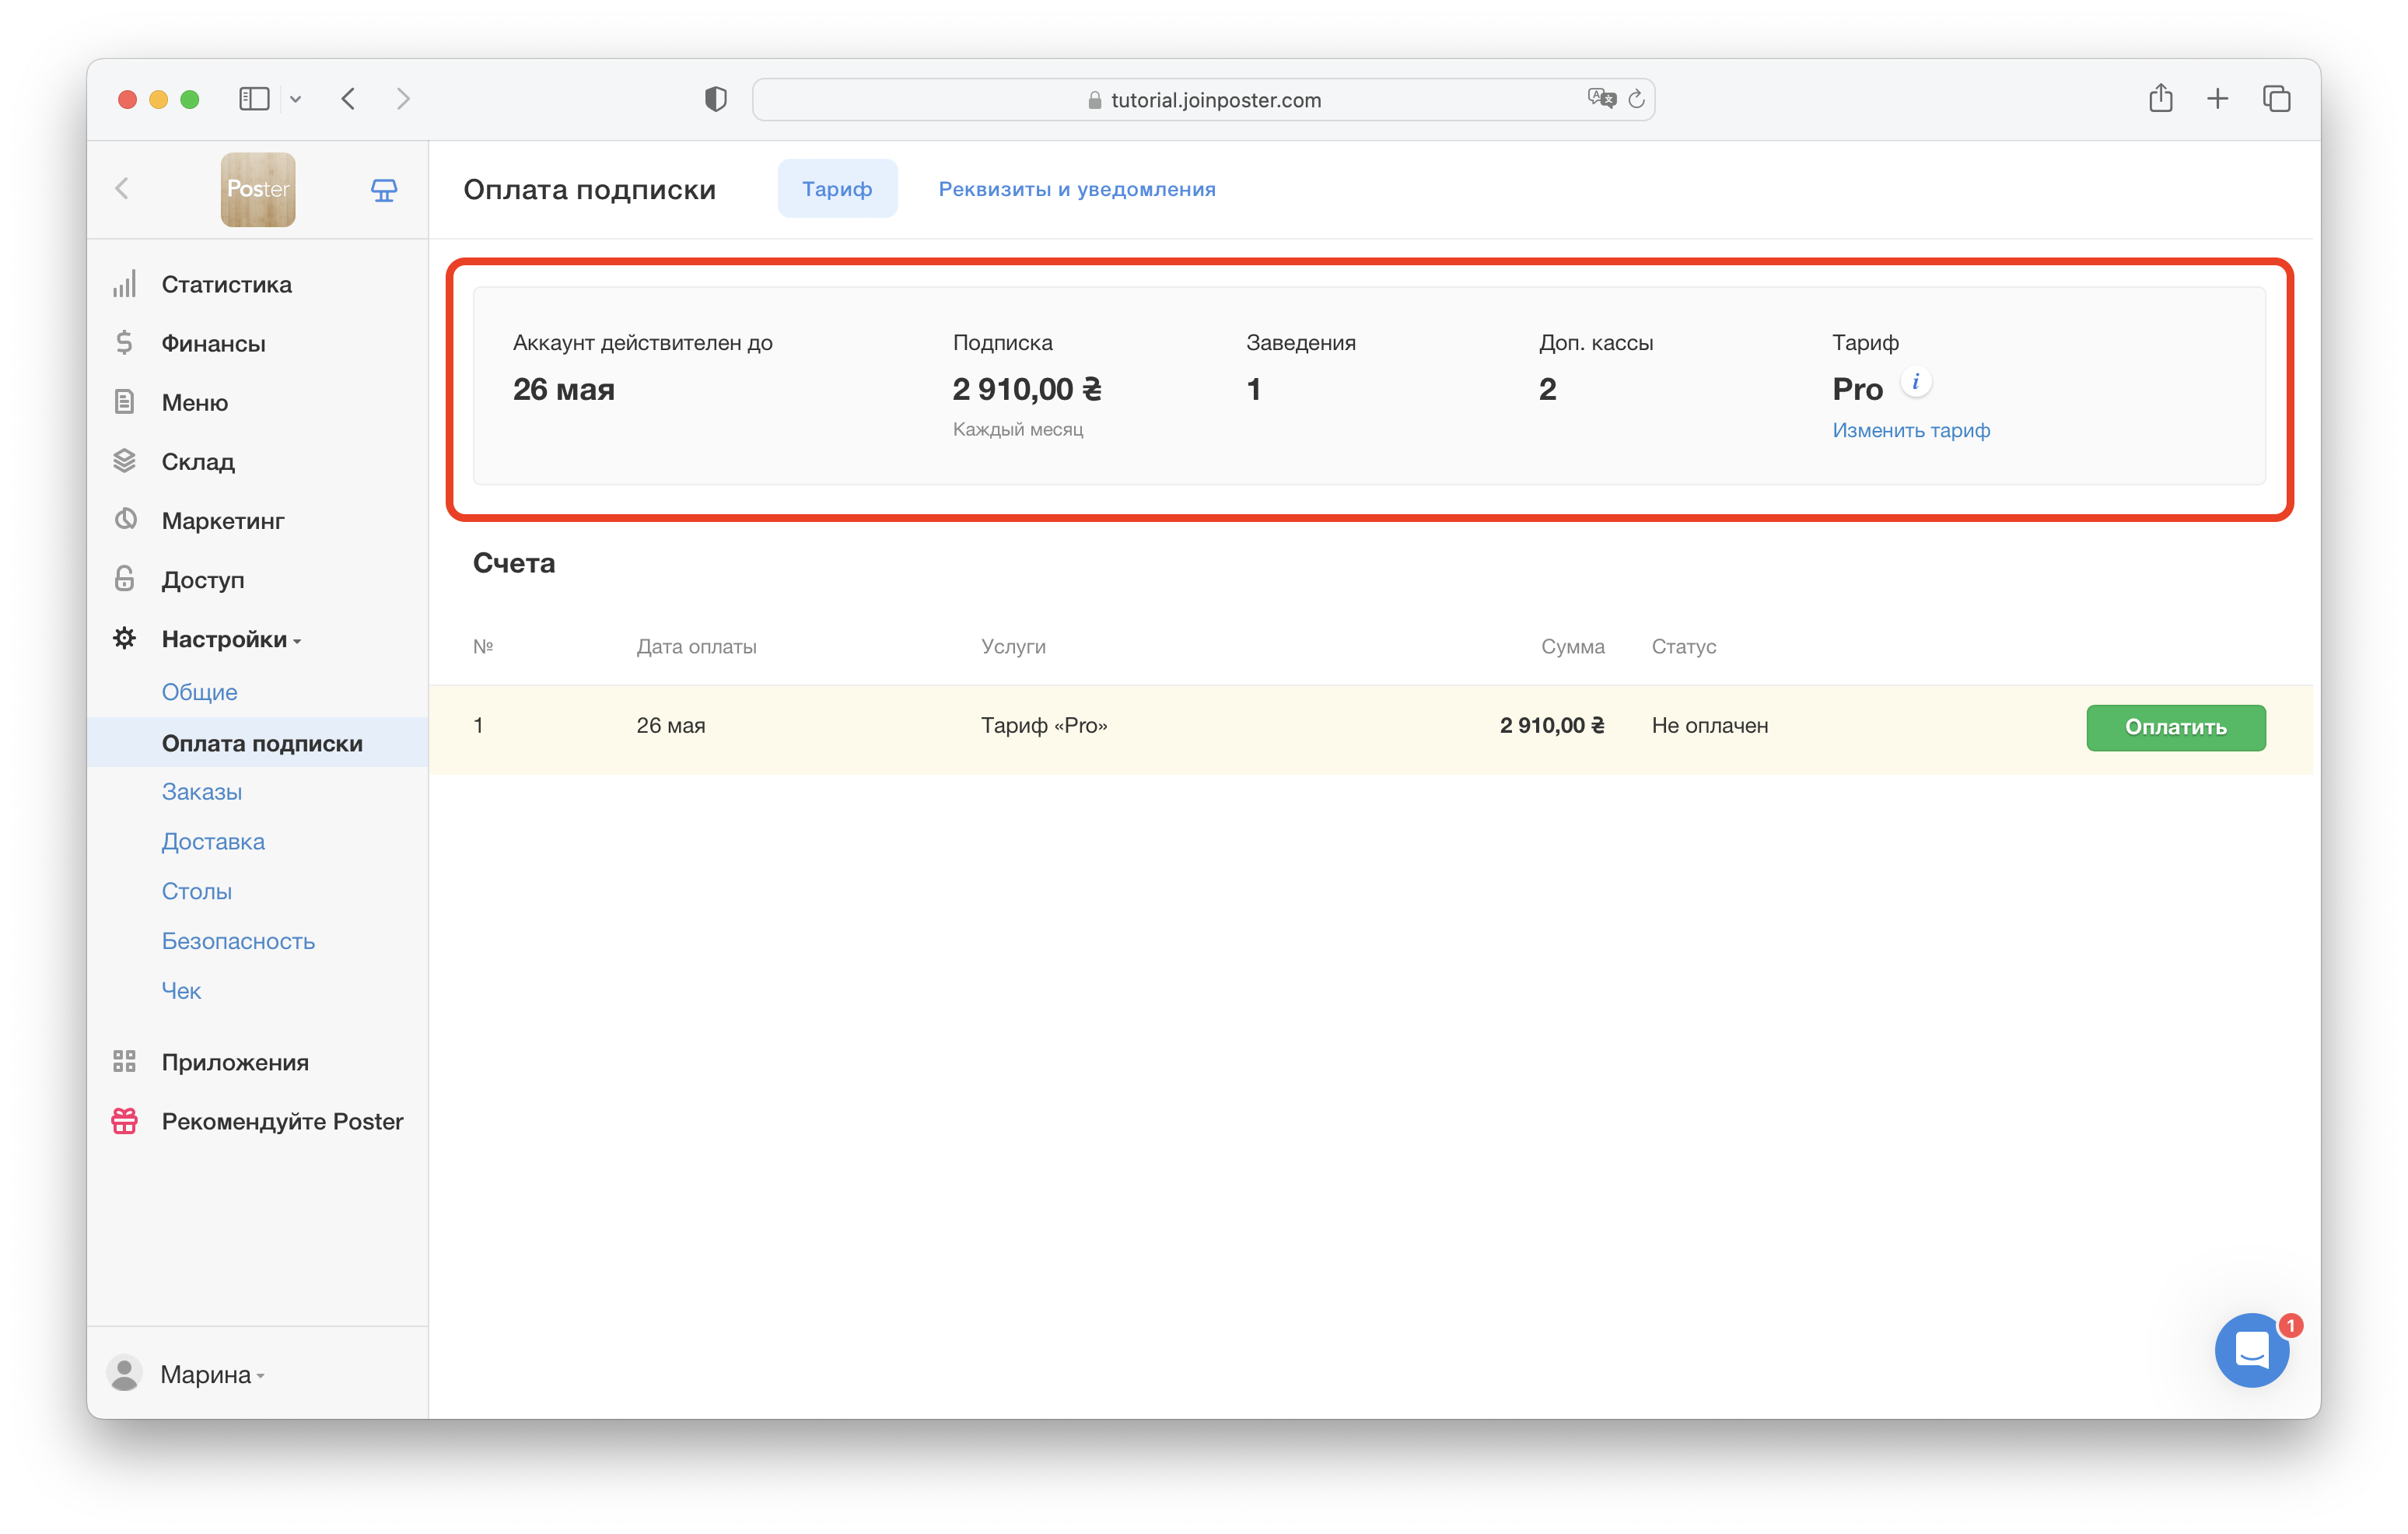Viewport: 2408px width, 1534px height.
Task: Click the Safari share icon
Action: [x=2160, y=99]
